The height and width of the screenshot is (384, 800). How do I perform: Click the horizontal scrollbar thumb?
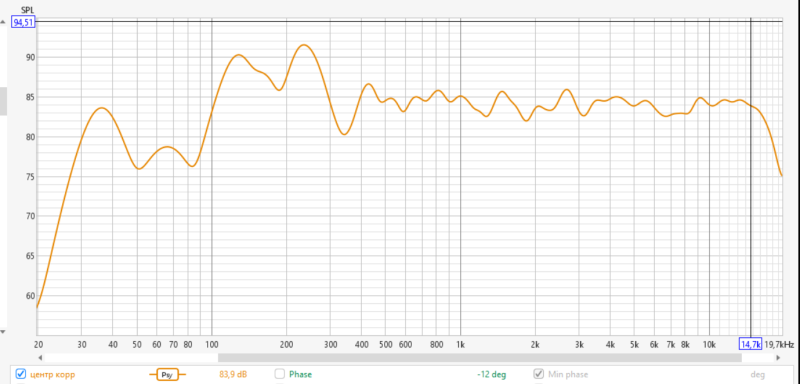480,358
